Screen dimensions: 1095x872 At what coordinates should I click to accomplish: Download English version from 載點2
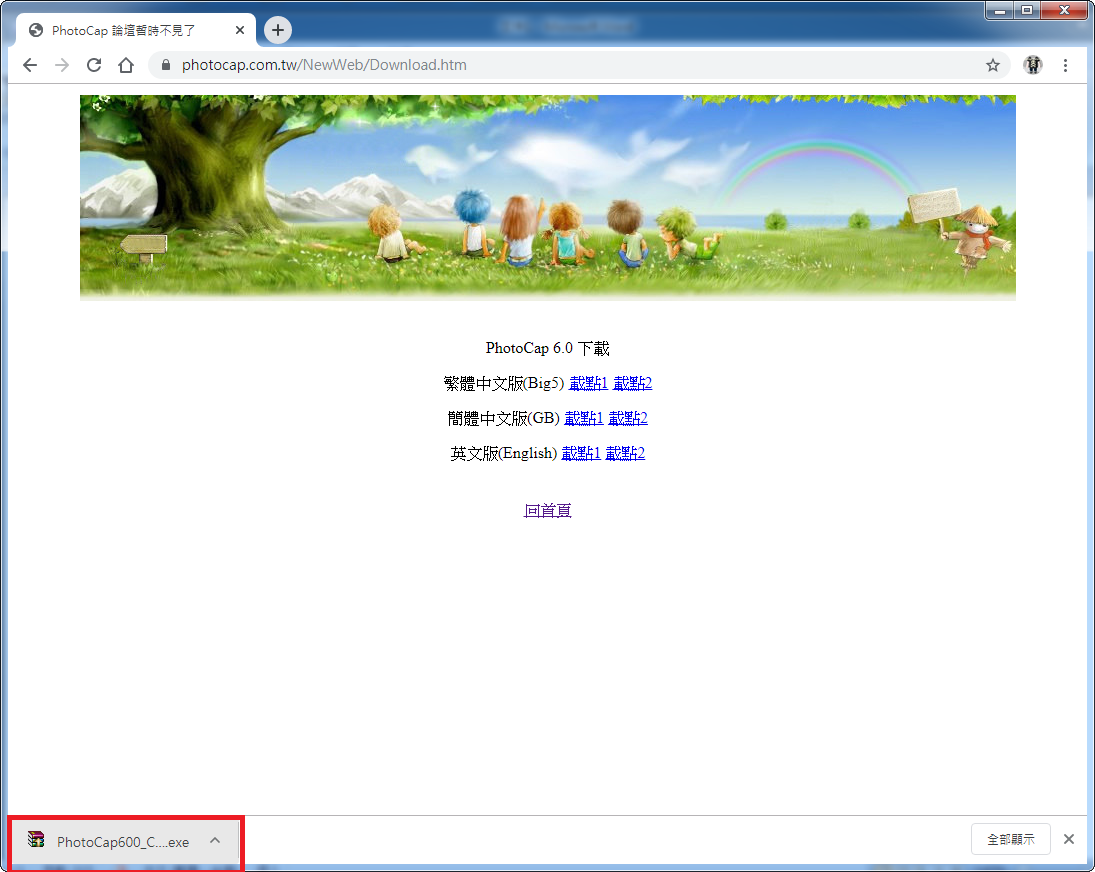[x=625, y=454]
